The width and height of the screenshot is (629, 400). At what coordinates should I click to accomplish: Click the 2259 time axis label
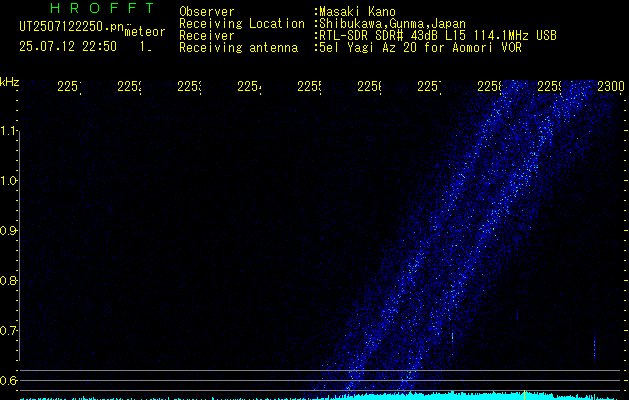click(549, 86)
